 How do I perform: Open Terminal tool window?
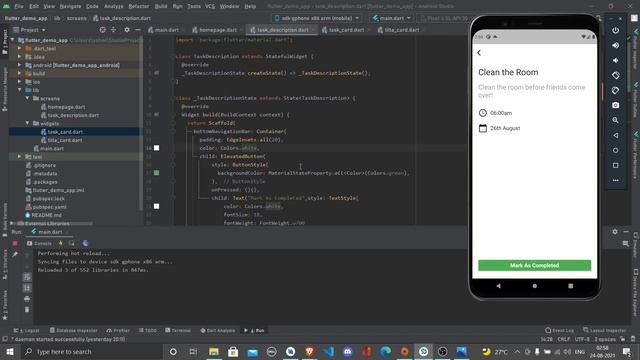pos(178,330)
